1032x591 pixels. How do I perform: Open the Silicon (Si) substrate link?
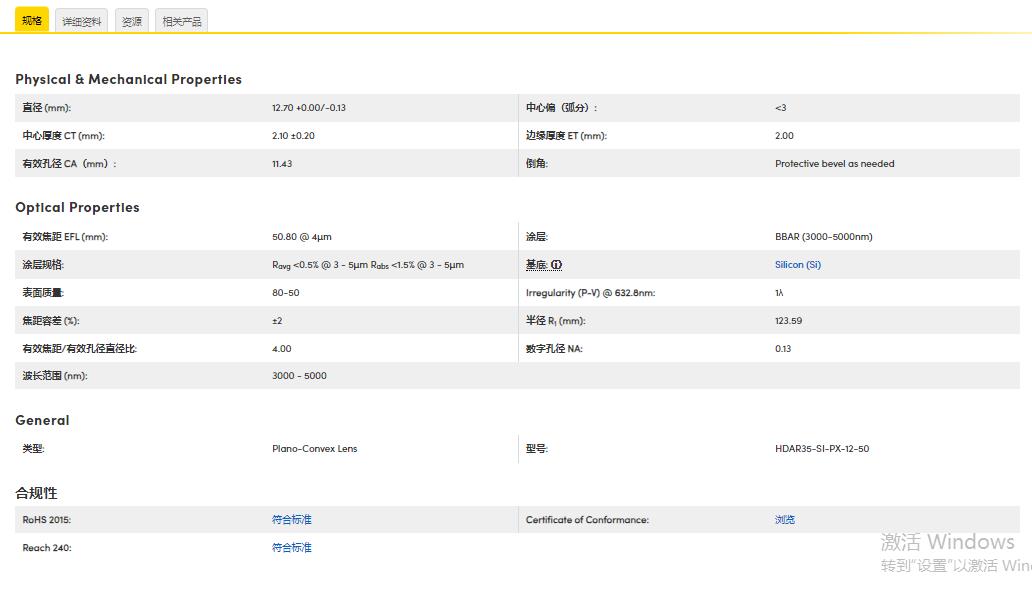coord(797,265)
